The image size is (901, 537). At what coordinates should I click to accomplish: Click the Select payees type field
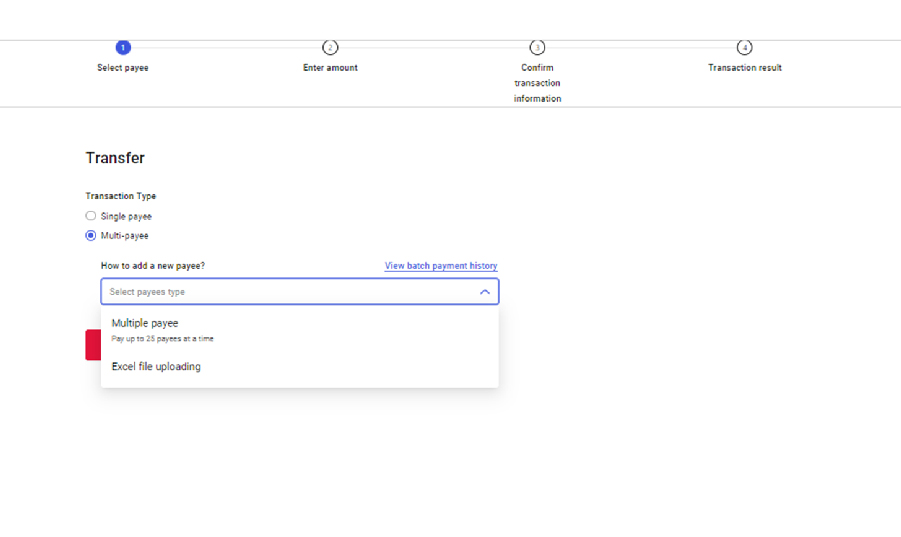[280, 292]
